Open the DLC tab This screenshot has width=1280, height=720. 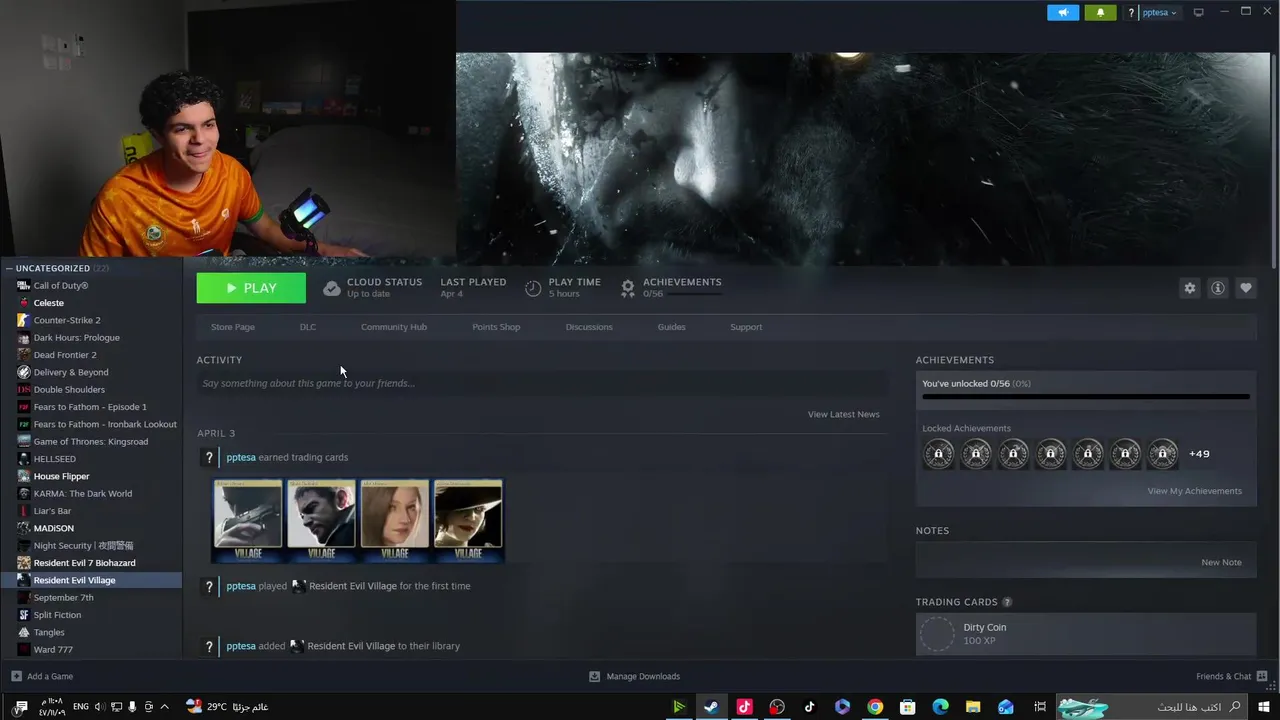[x=308, y=327]
